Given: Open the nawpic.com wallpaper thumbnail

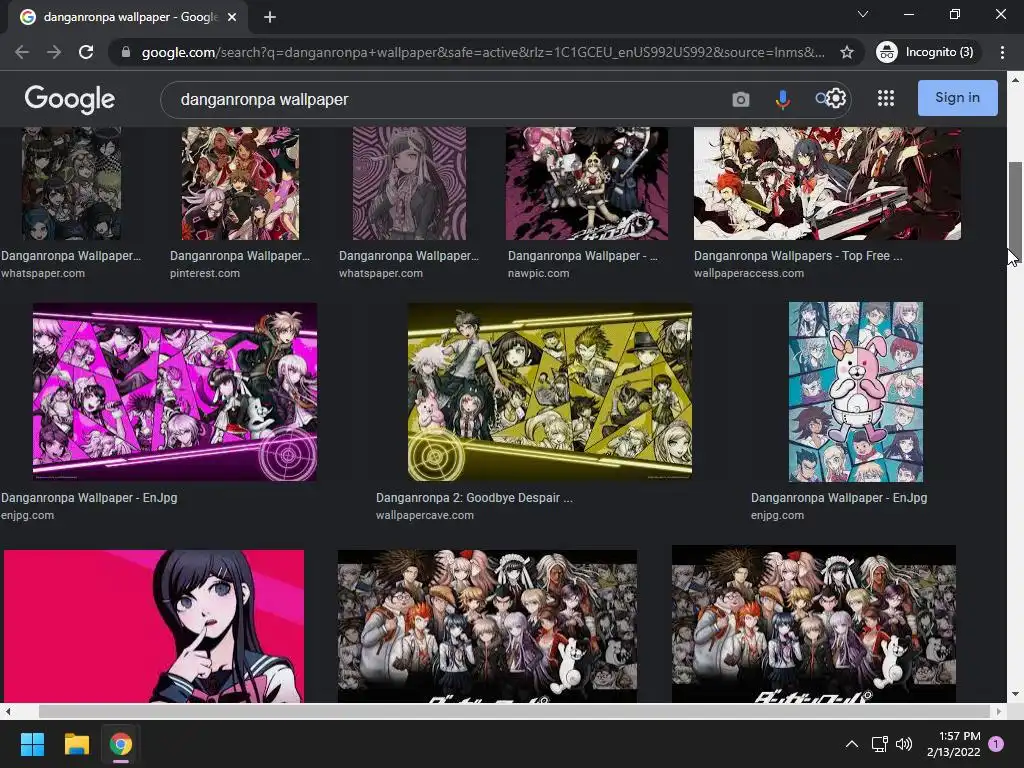Looking at the screenshot, I should (x=586, y=184).
